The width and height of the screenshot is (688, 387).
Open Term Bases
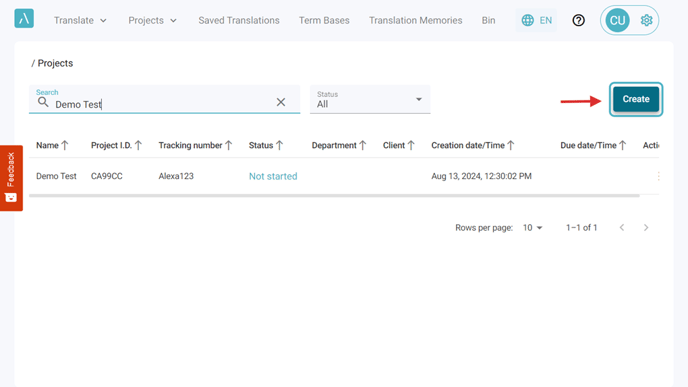pyautogui.click(x=324, y=20)
